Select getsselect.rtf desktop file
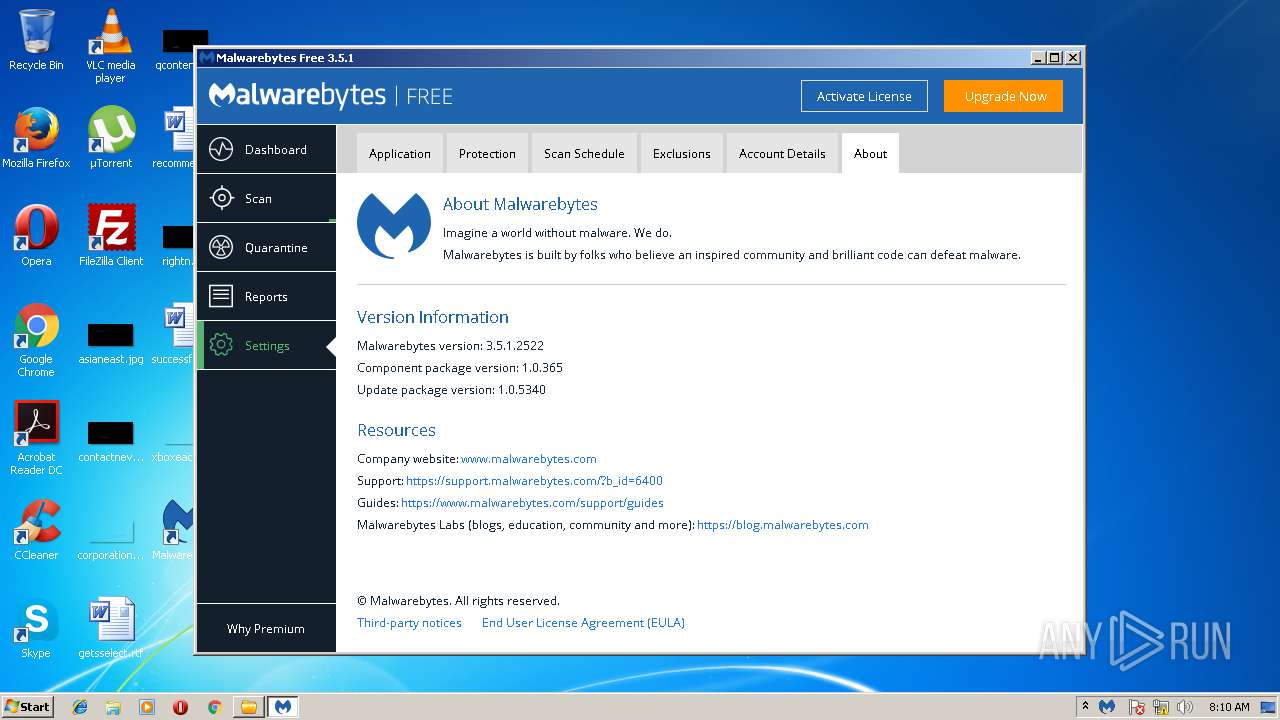 click(110, 628)
